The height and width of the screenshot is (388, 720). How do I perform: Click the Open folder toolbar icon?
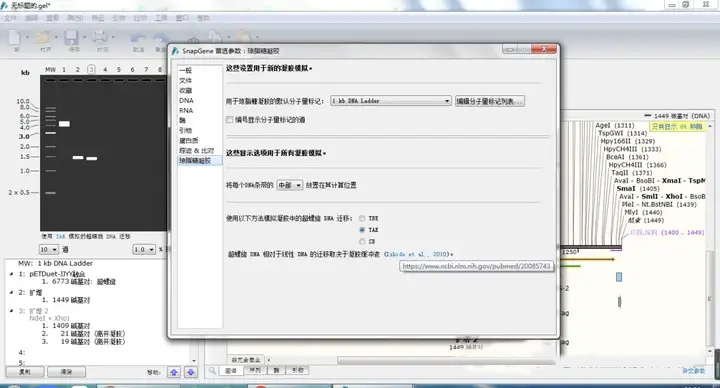coord(43,38)
